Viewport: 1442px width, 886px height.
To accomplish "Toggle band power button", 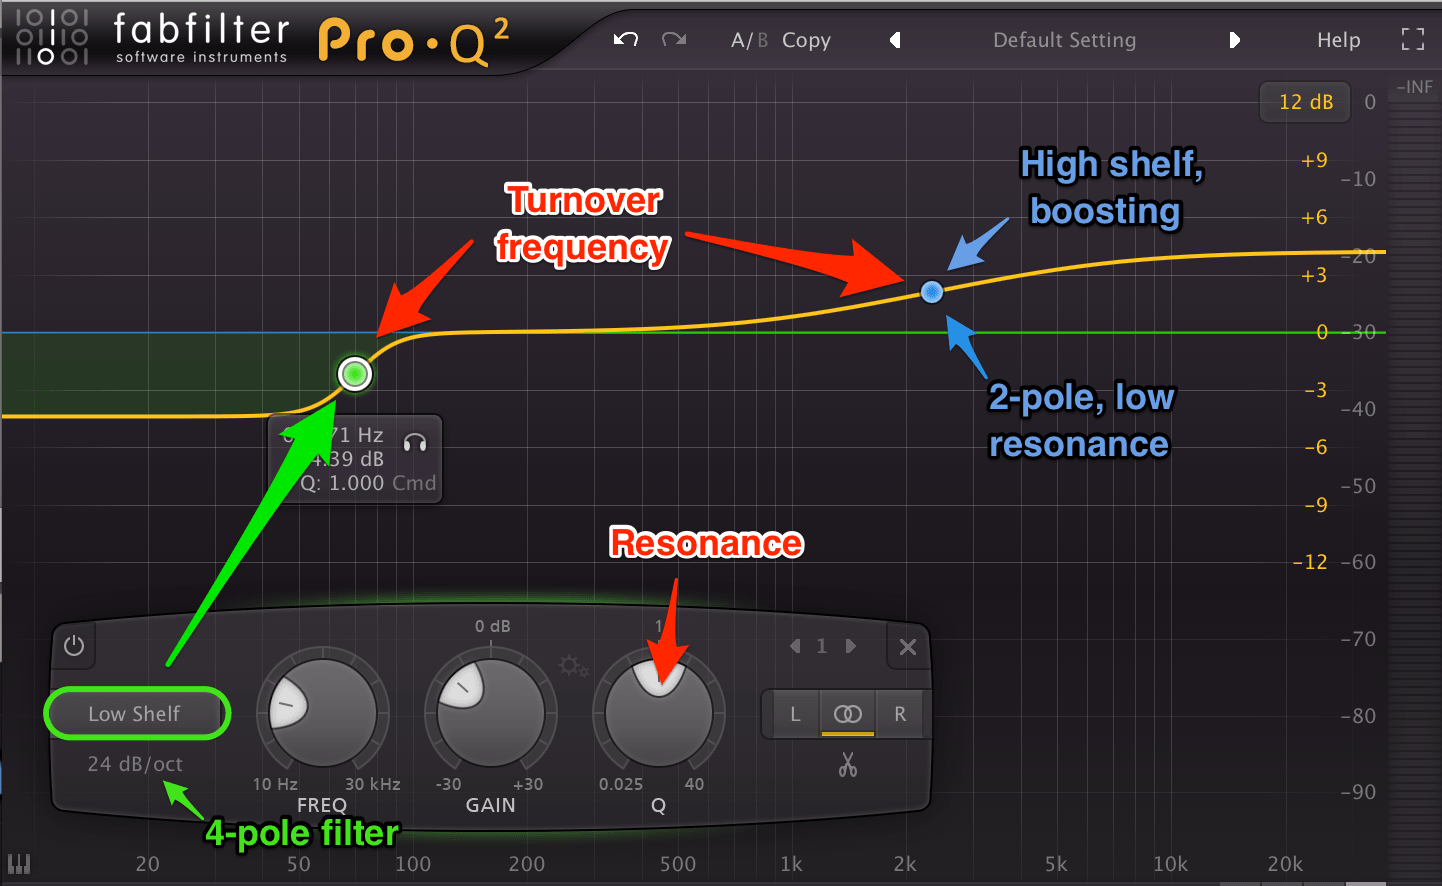I will (x=74, y=645).
